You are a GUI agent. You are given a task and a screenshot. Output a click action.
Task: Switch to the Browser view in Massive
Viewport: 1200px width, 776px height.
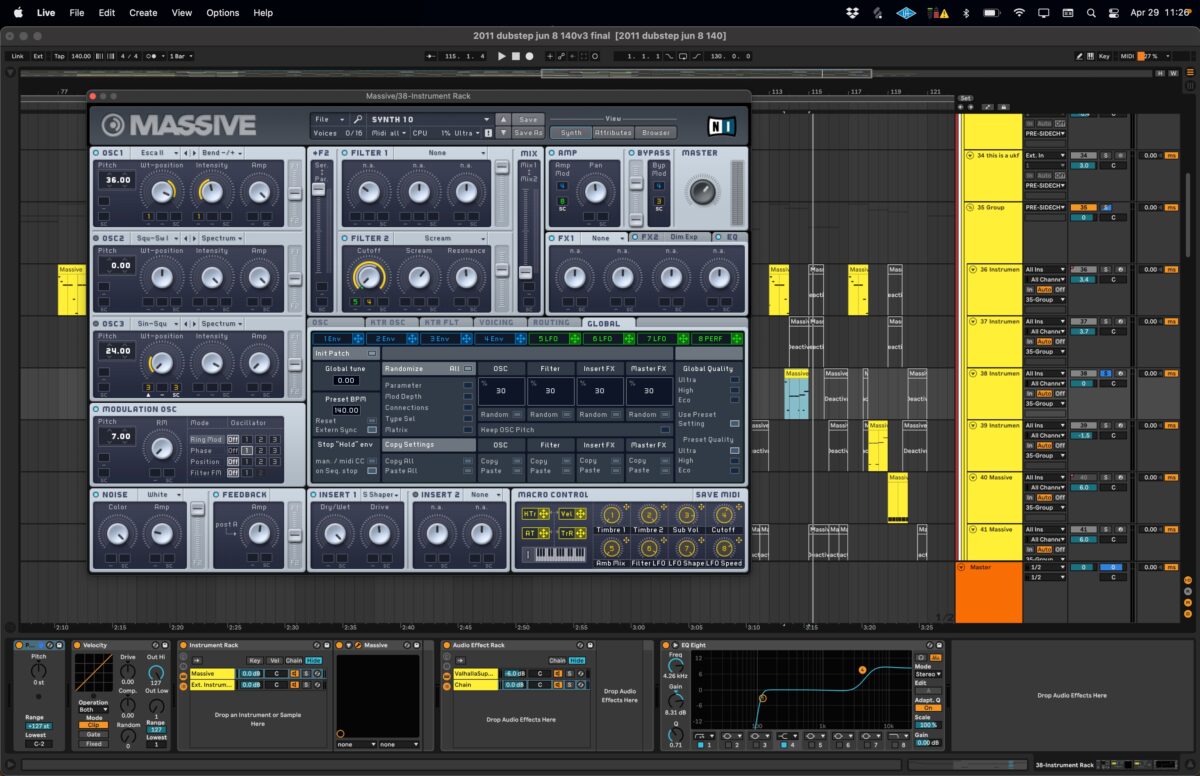tap(656, 132)
